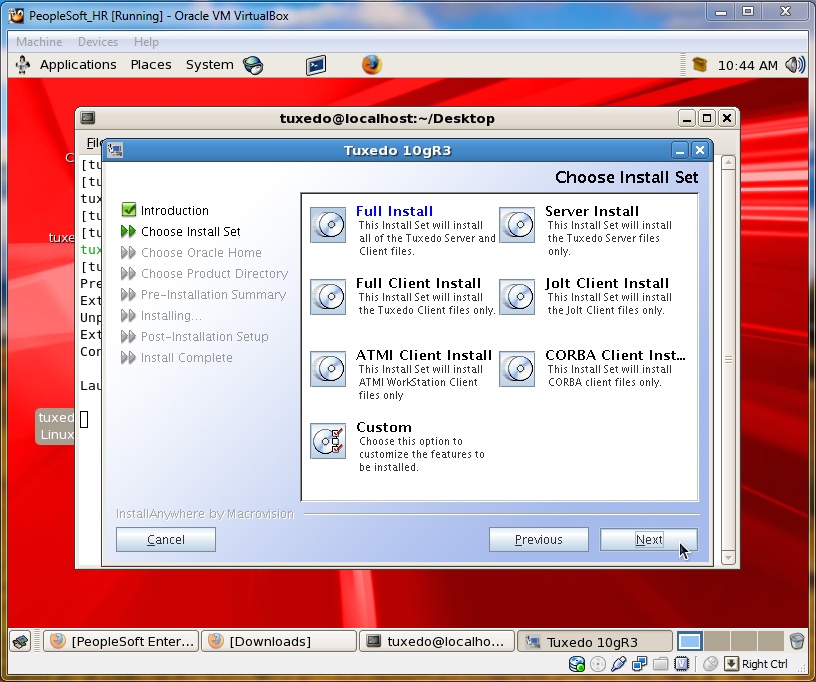The height and width of the screenshot is (682, 816).
Task: Click the Show Desktop icon in bottom panel
Action: point(21,641)
